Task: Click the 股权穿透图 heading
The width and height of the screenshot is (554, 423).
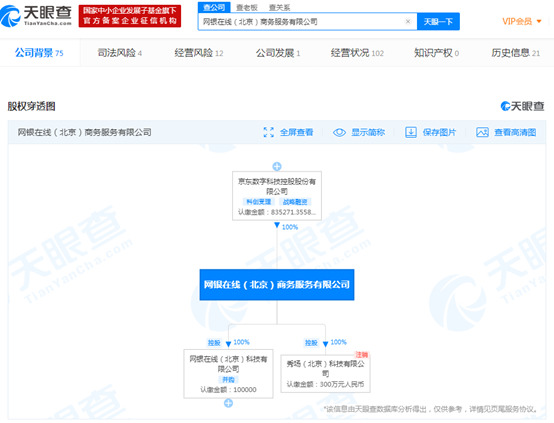Action: [31, 106]
